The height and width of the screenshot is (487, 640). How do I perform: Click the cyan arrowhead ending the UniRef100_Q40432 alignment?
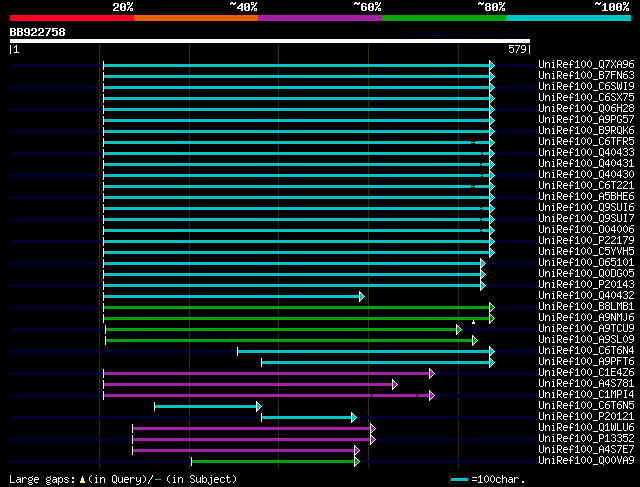coord(362,296)
